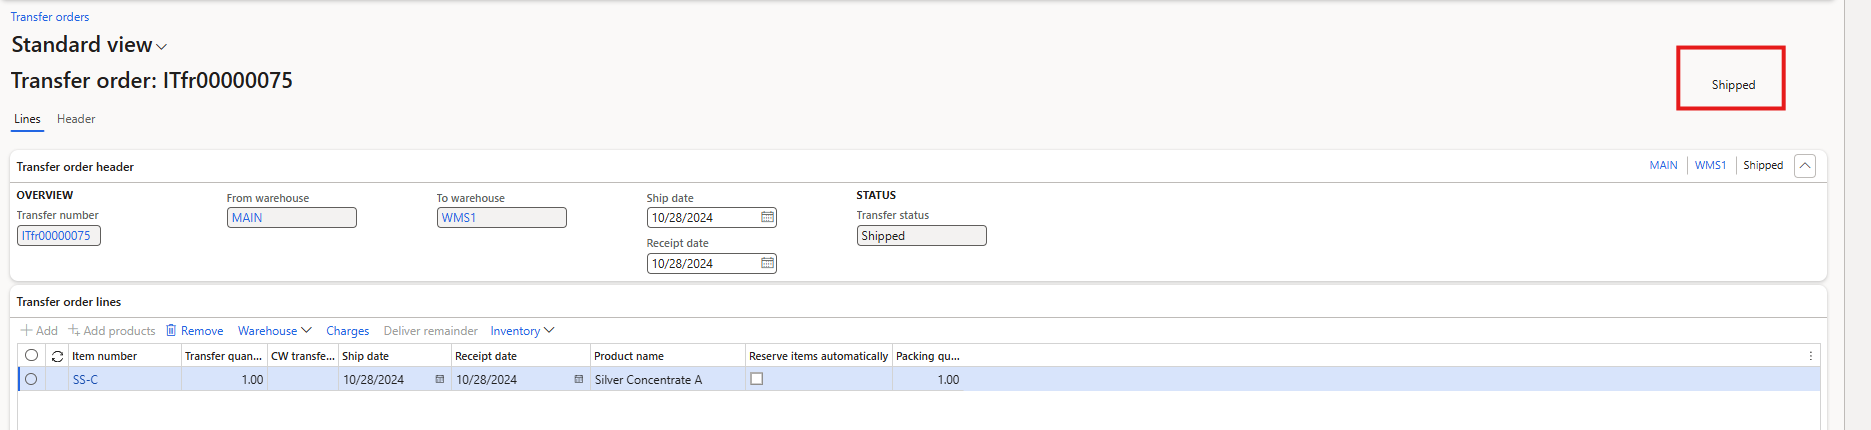Open calendar in line Ship date cell

pyautogui.click(x=439, y=379)
